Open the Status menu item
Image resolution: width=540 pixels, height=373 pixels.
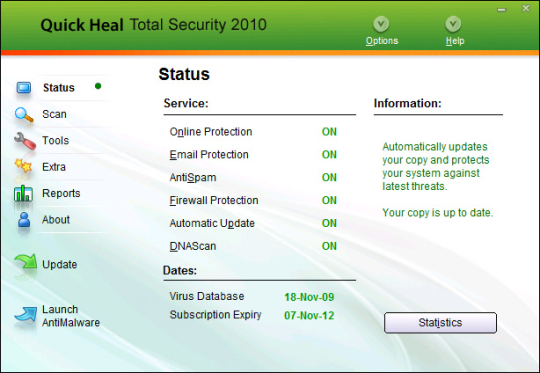click(59, 88)
